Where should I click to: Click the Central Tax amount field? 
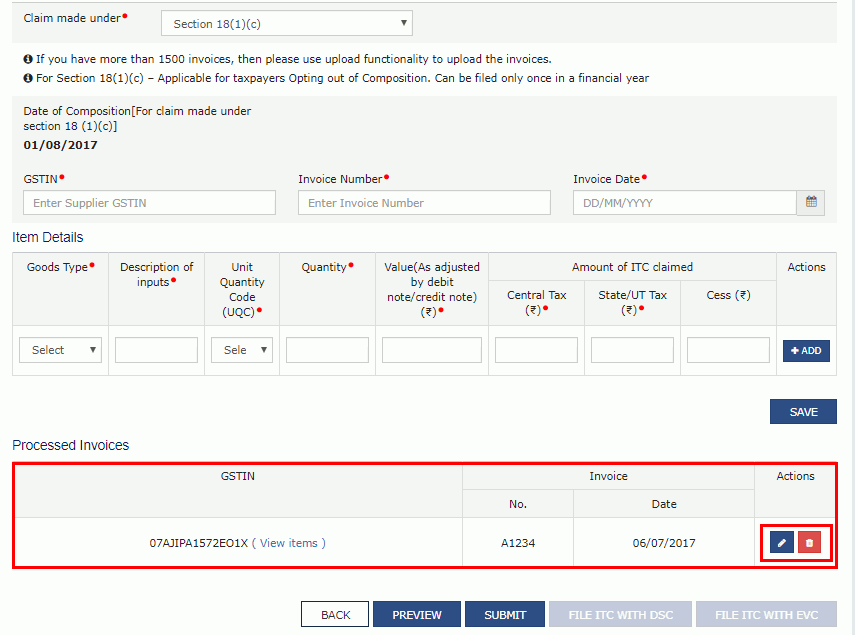pyautogui.click(x=536, y=350)
